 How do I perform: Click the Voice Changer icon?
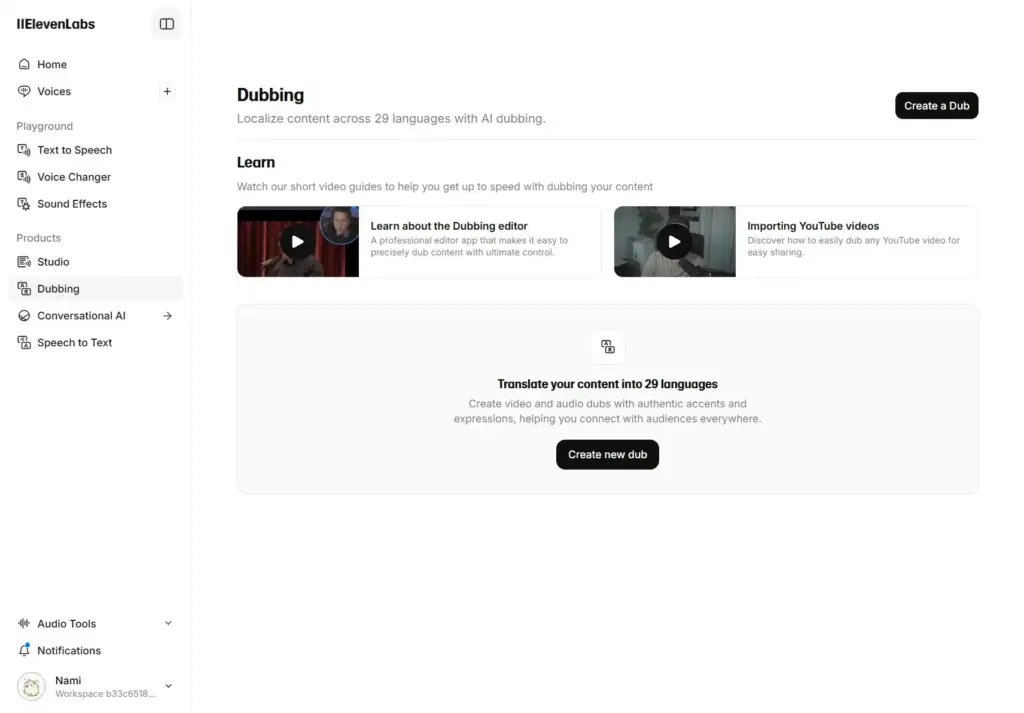click(24, 177)
